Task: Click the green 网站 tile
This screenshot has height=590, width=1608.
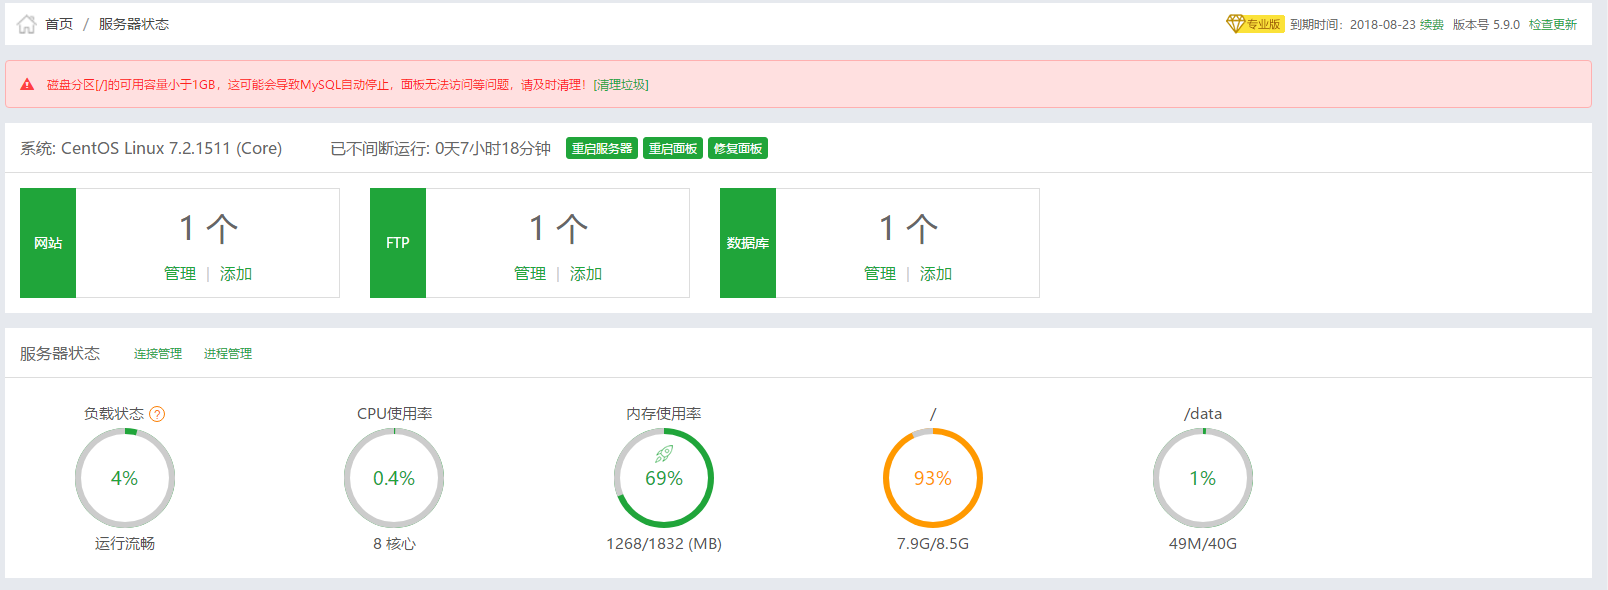Action: [x=48, y=243]
